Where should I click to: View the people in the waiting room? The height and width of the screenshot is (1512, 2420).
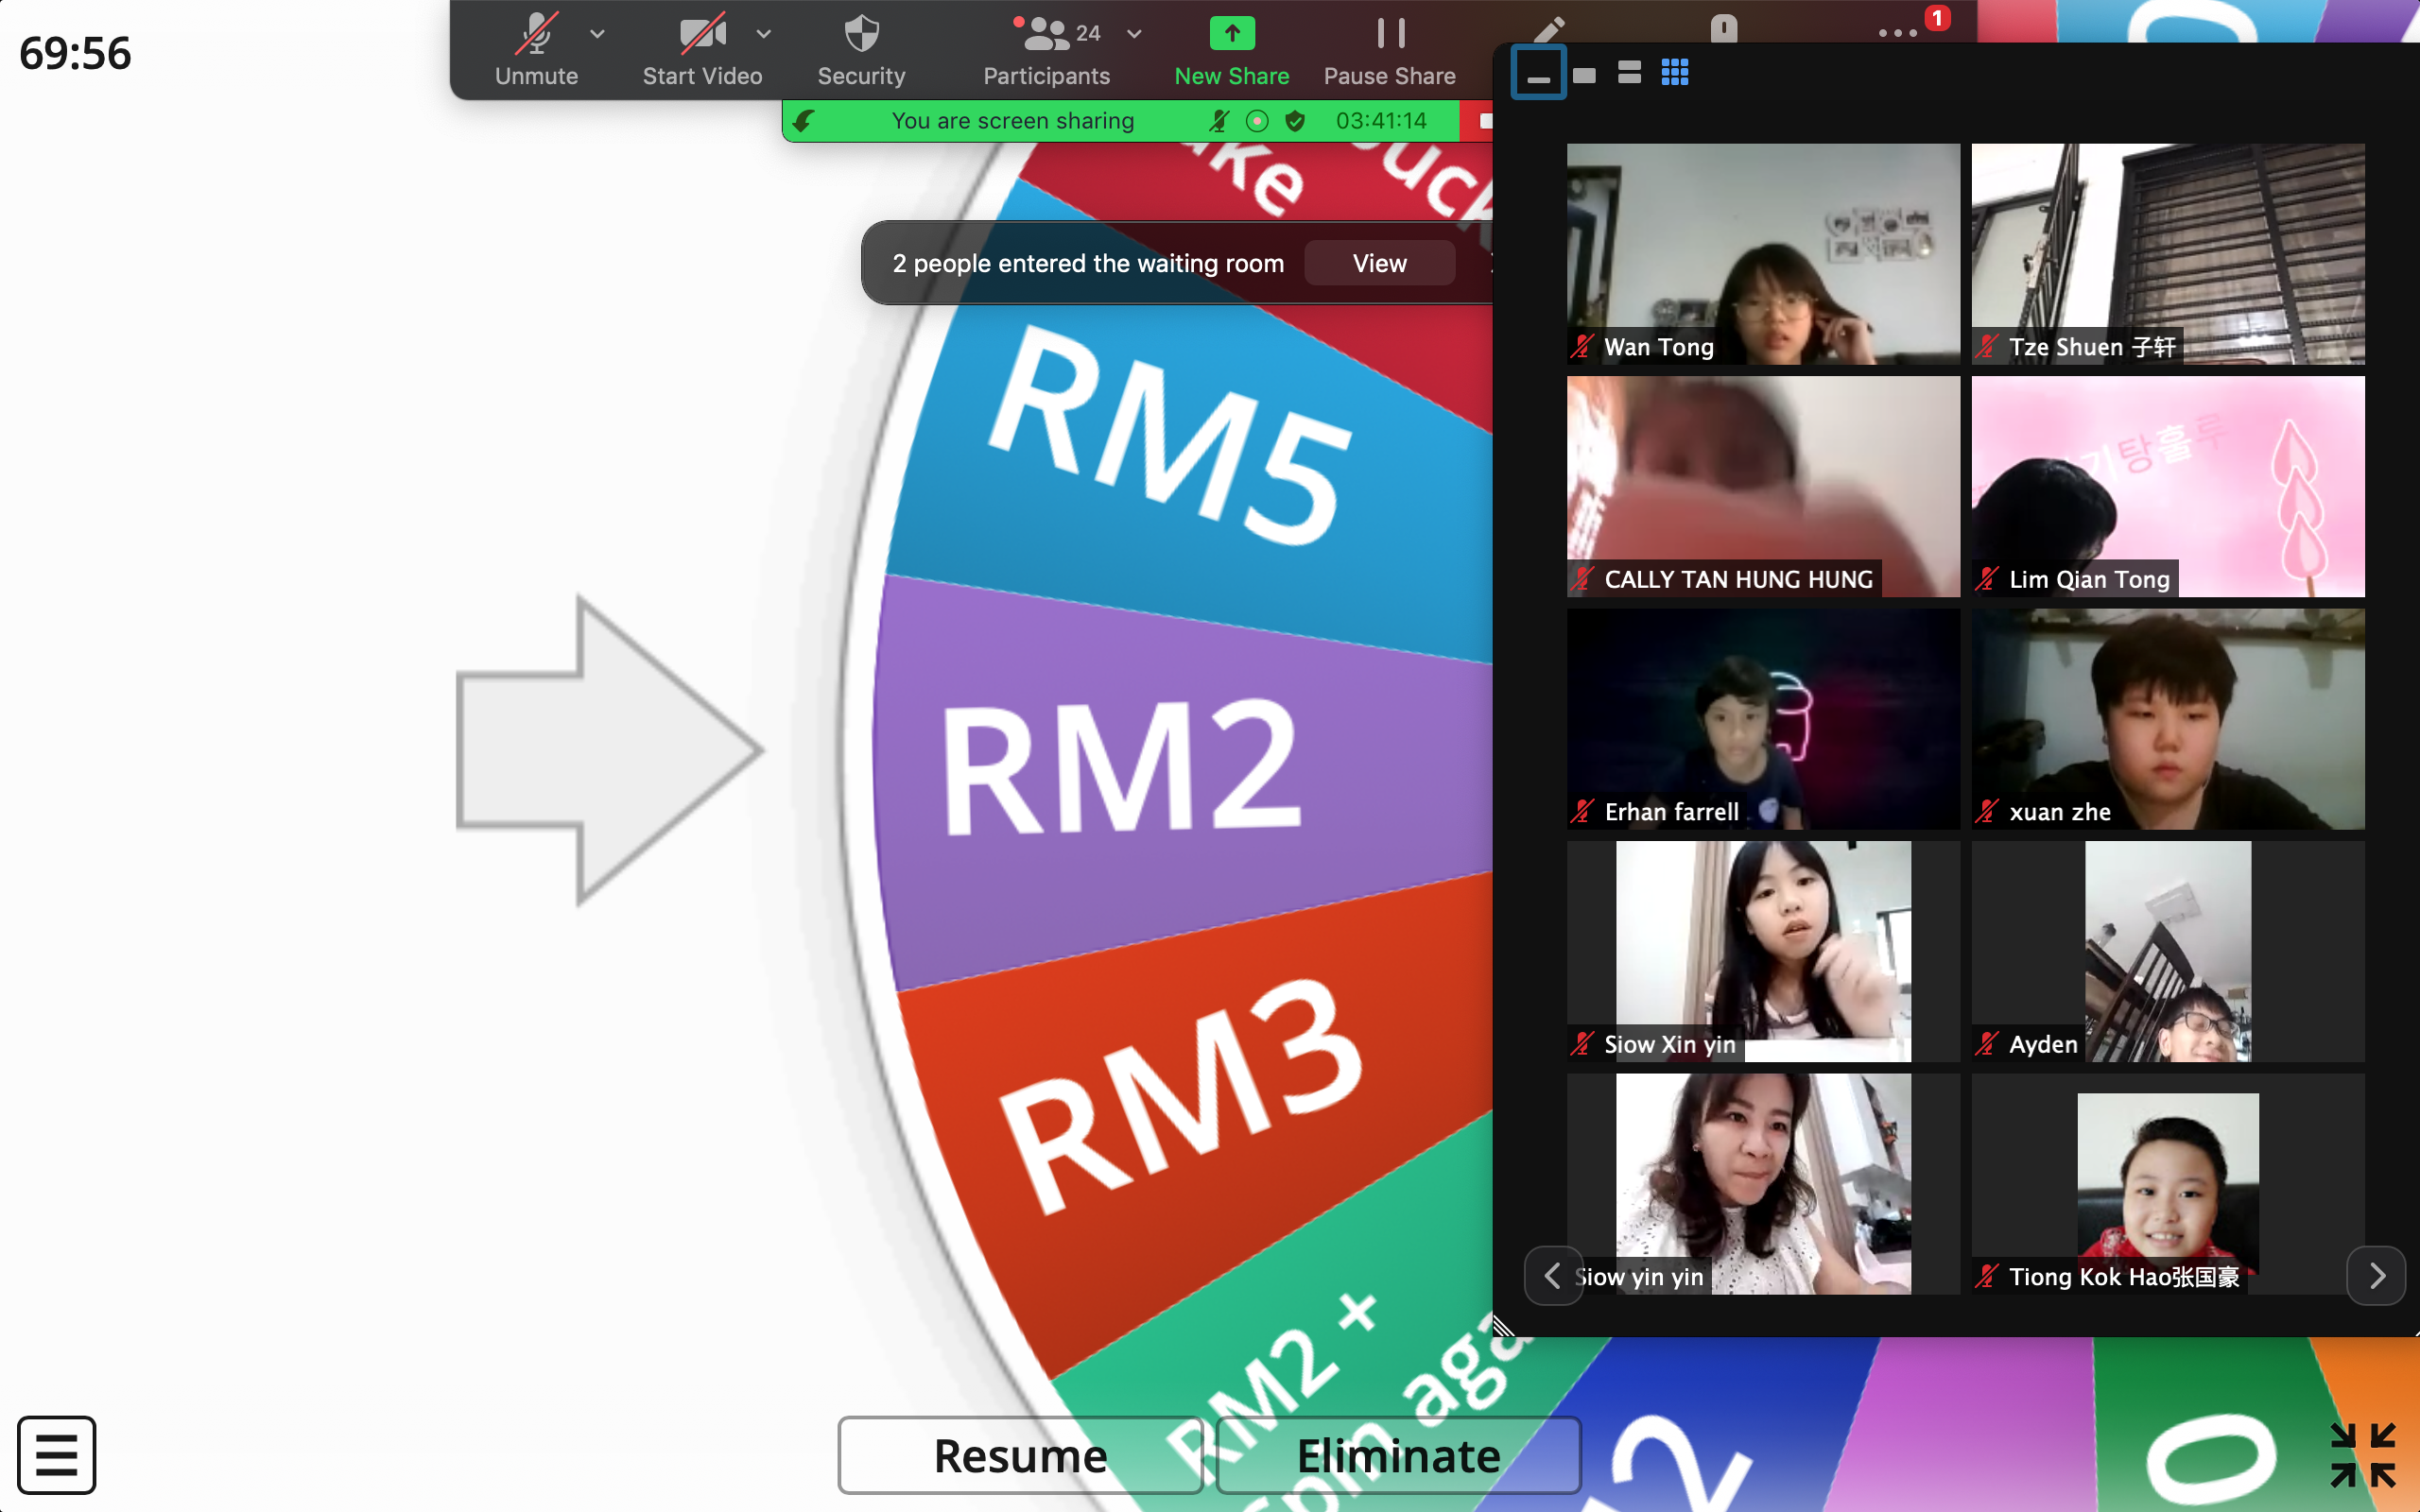point(1379,263)
